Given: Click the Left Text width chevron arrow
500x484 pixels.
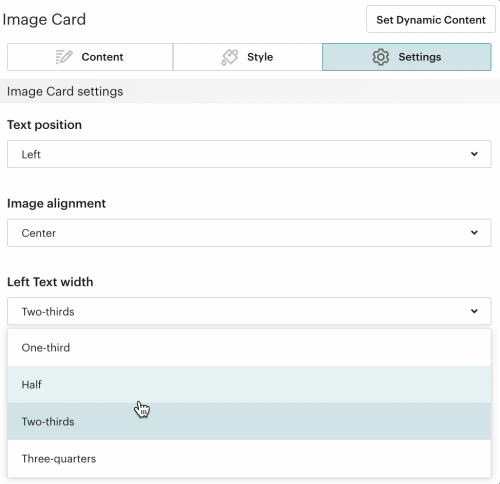Looking at the screenshot, I should click(x=474, y=311).
